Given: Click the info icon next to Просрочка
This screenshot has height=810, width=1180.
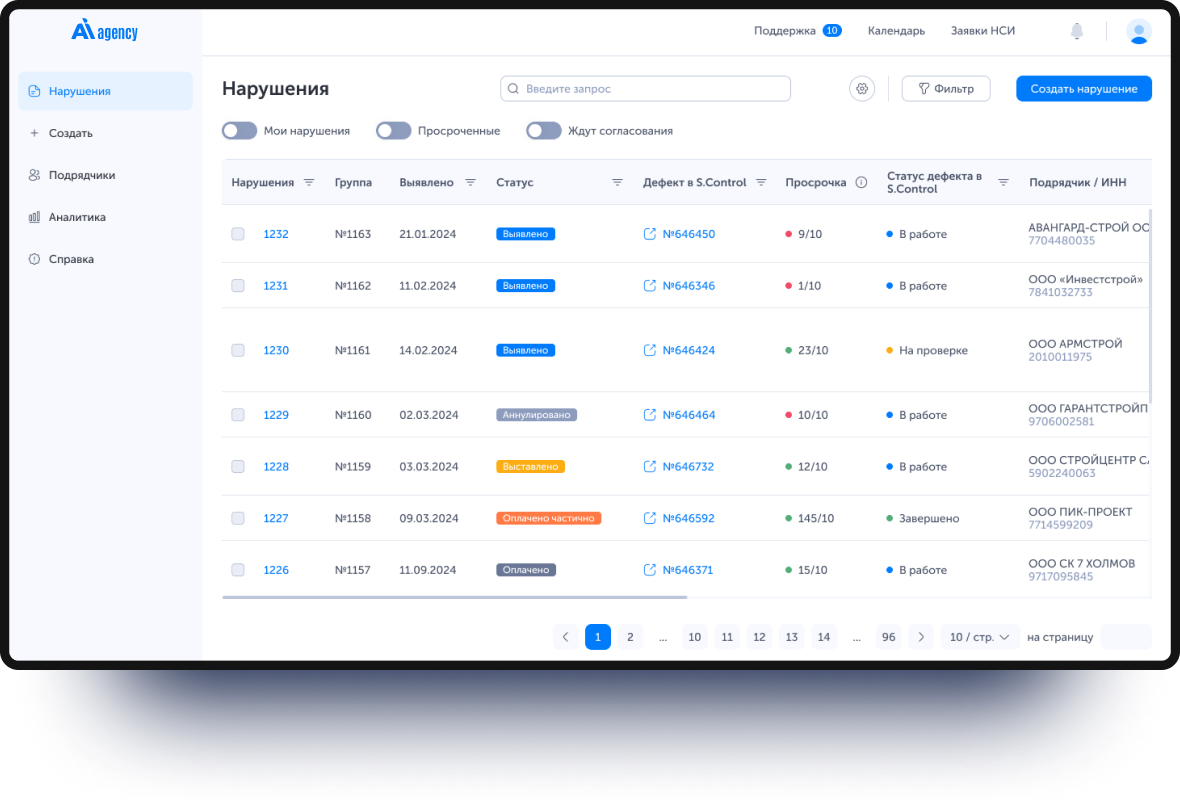Looking at the screenshot, I should click(861, 183).
